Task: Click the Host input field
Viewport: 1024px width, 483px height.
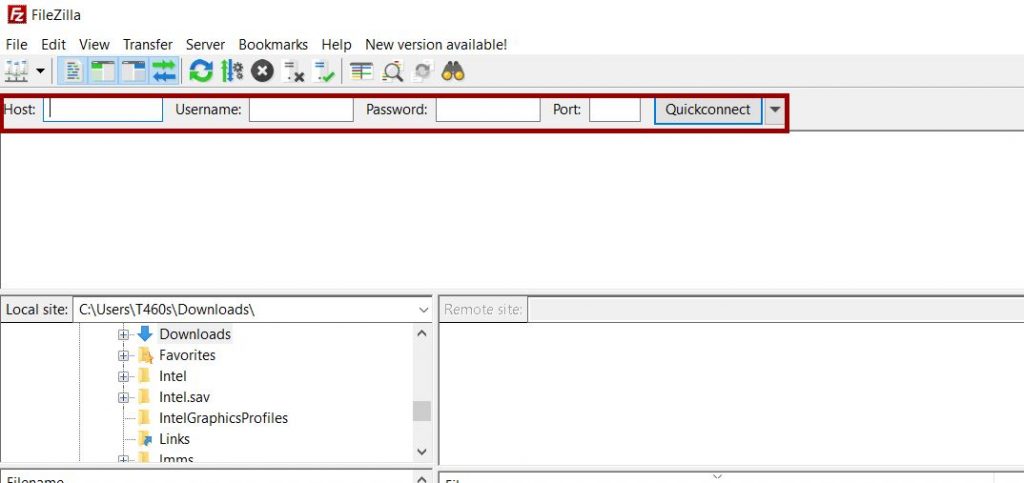Action: coord(103,110)
